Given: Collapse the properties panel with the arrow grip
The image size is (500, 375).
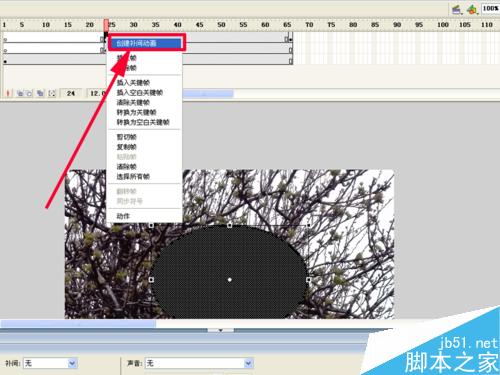Looking at the screenshot, I should 221,330.
